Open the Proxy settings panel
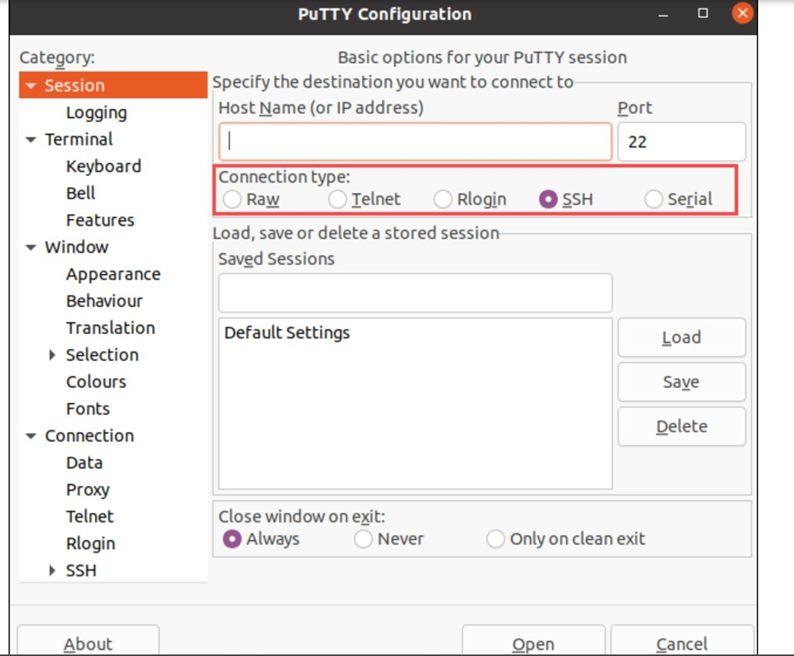 [88, 490]
